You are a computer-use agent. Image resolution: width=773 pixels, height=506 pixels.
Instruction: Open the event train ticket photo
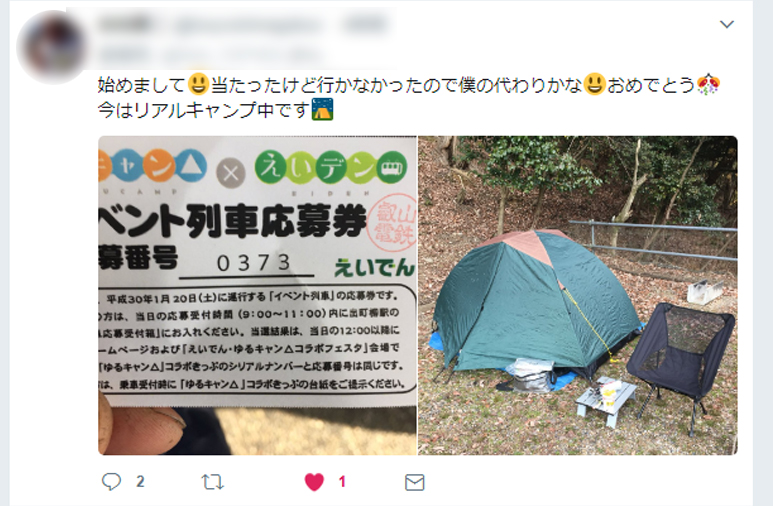[257, 295]
